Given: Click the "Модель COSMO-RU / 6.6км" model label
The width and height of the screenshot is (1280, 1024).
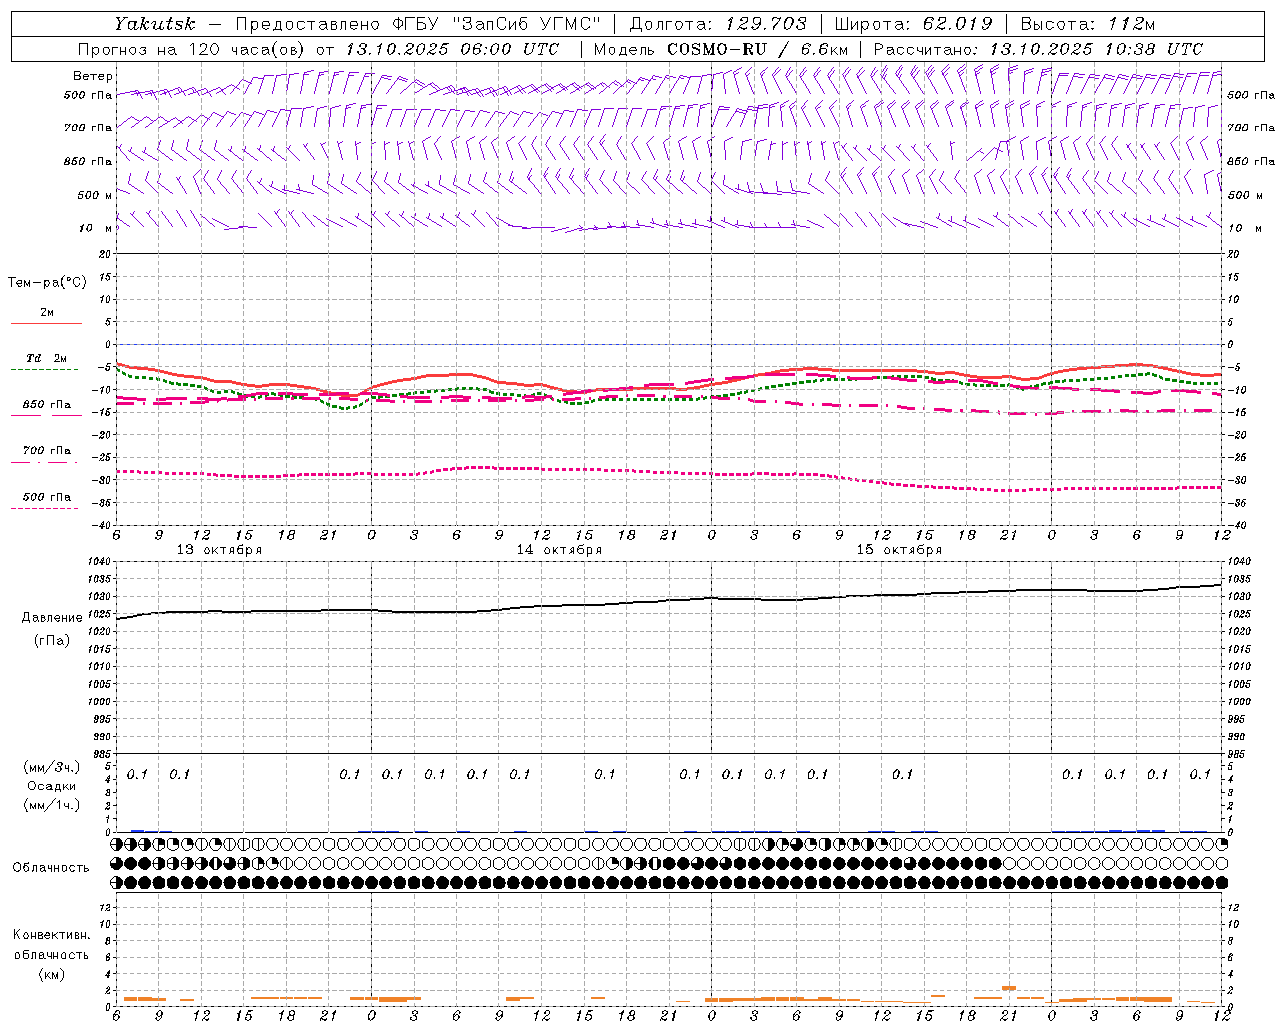Looking at the screenshot, I should pos(720,49).
